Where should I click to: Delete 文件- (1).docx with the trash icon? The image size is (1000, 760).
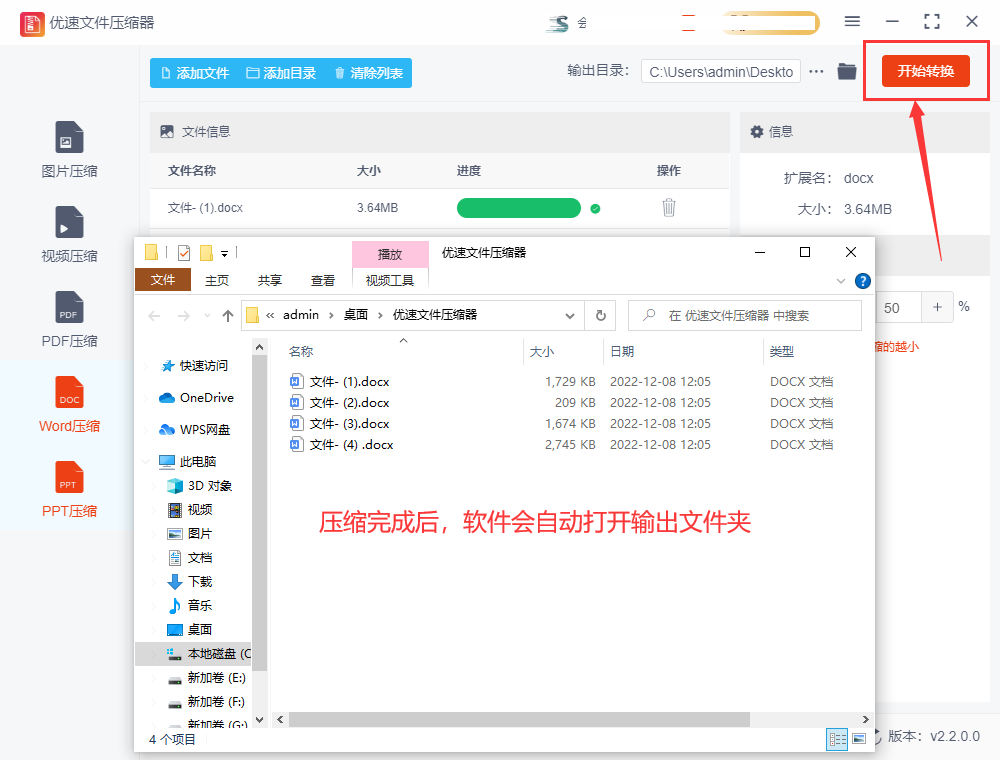pos(668,207)
